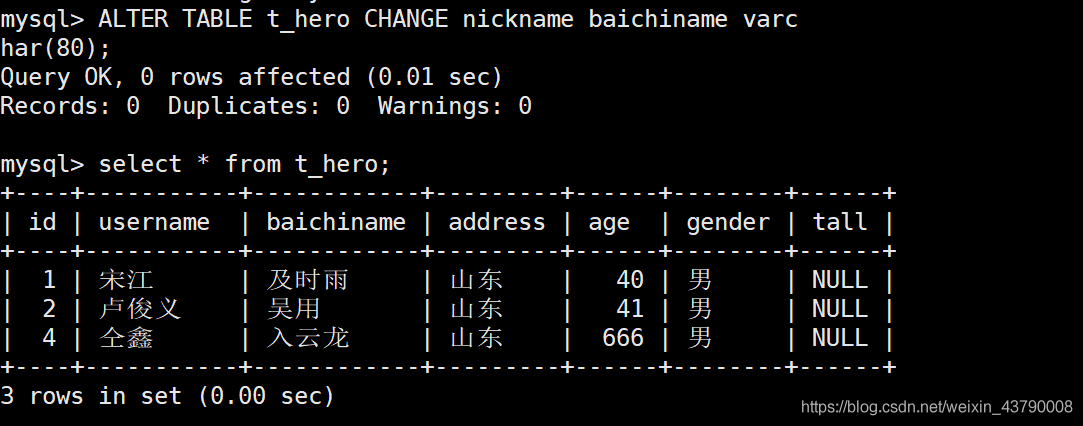Select the baichiname cell '及时雨'
1083x426 pixels.
point(307,280)
